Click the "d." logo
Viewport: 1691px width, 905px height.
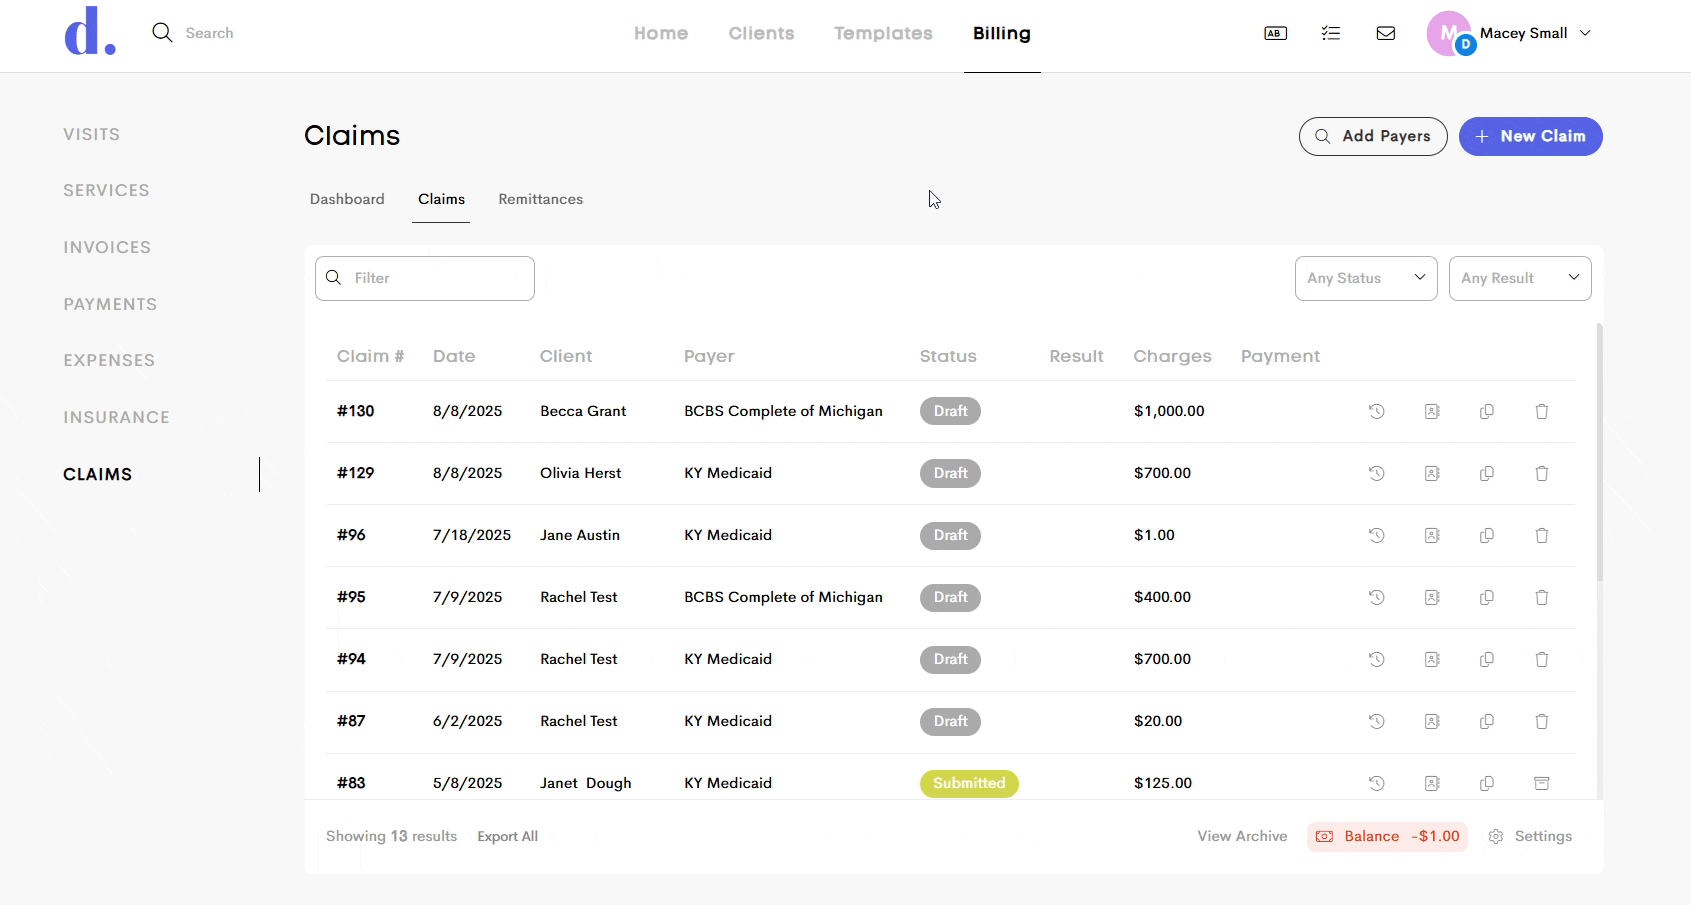click(89, 31)
